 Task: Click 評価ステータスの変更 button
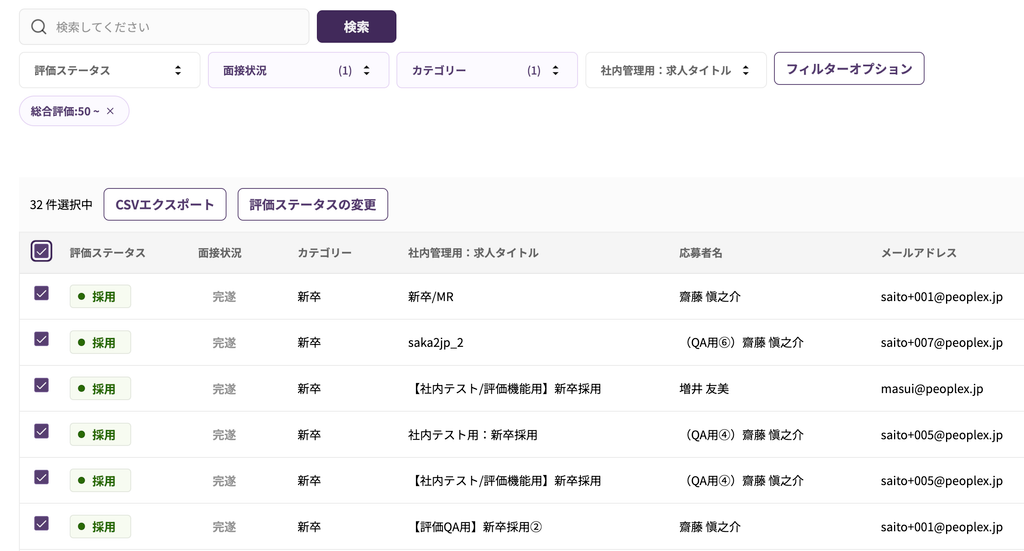click(312, 204)
